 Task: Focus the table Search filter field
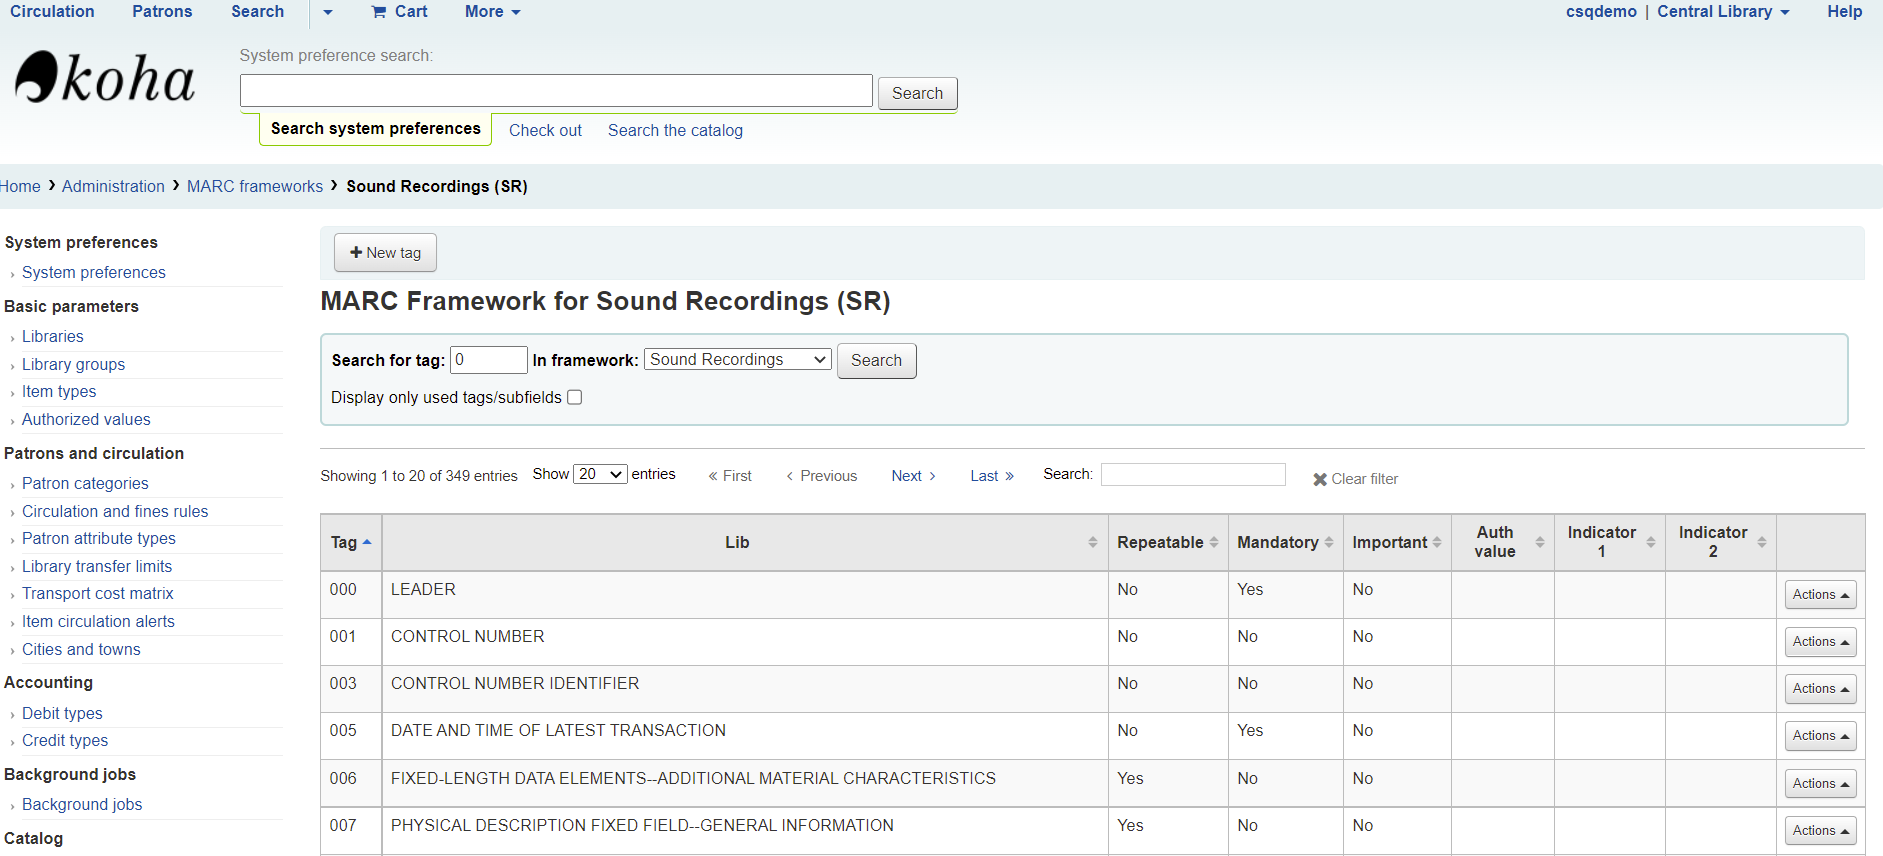[1193, 474]
